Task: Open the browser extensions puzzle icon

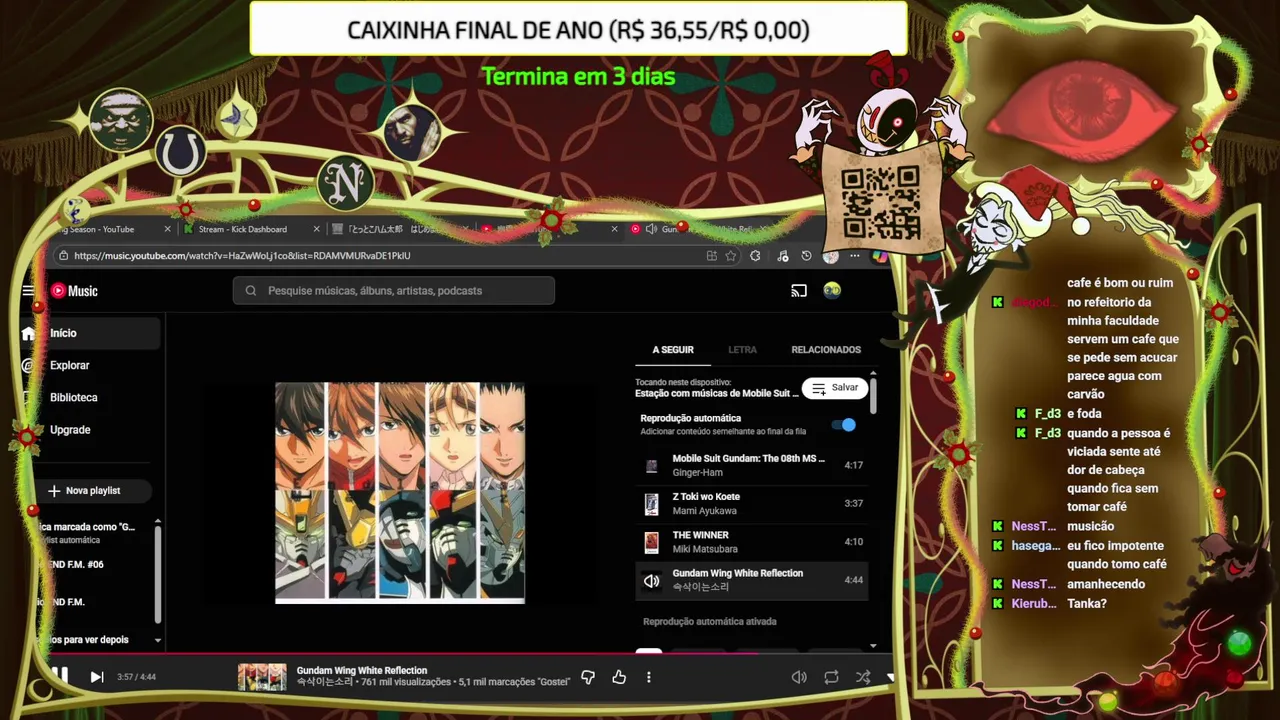Action: tap(755, 256)
